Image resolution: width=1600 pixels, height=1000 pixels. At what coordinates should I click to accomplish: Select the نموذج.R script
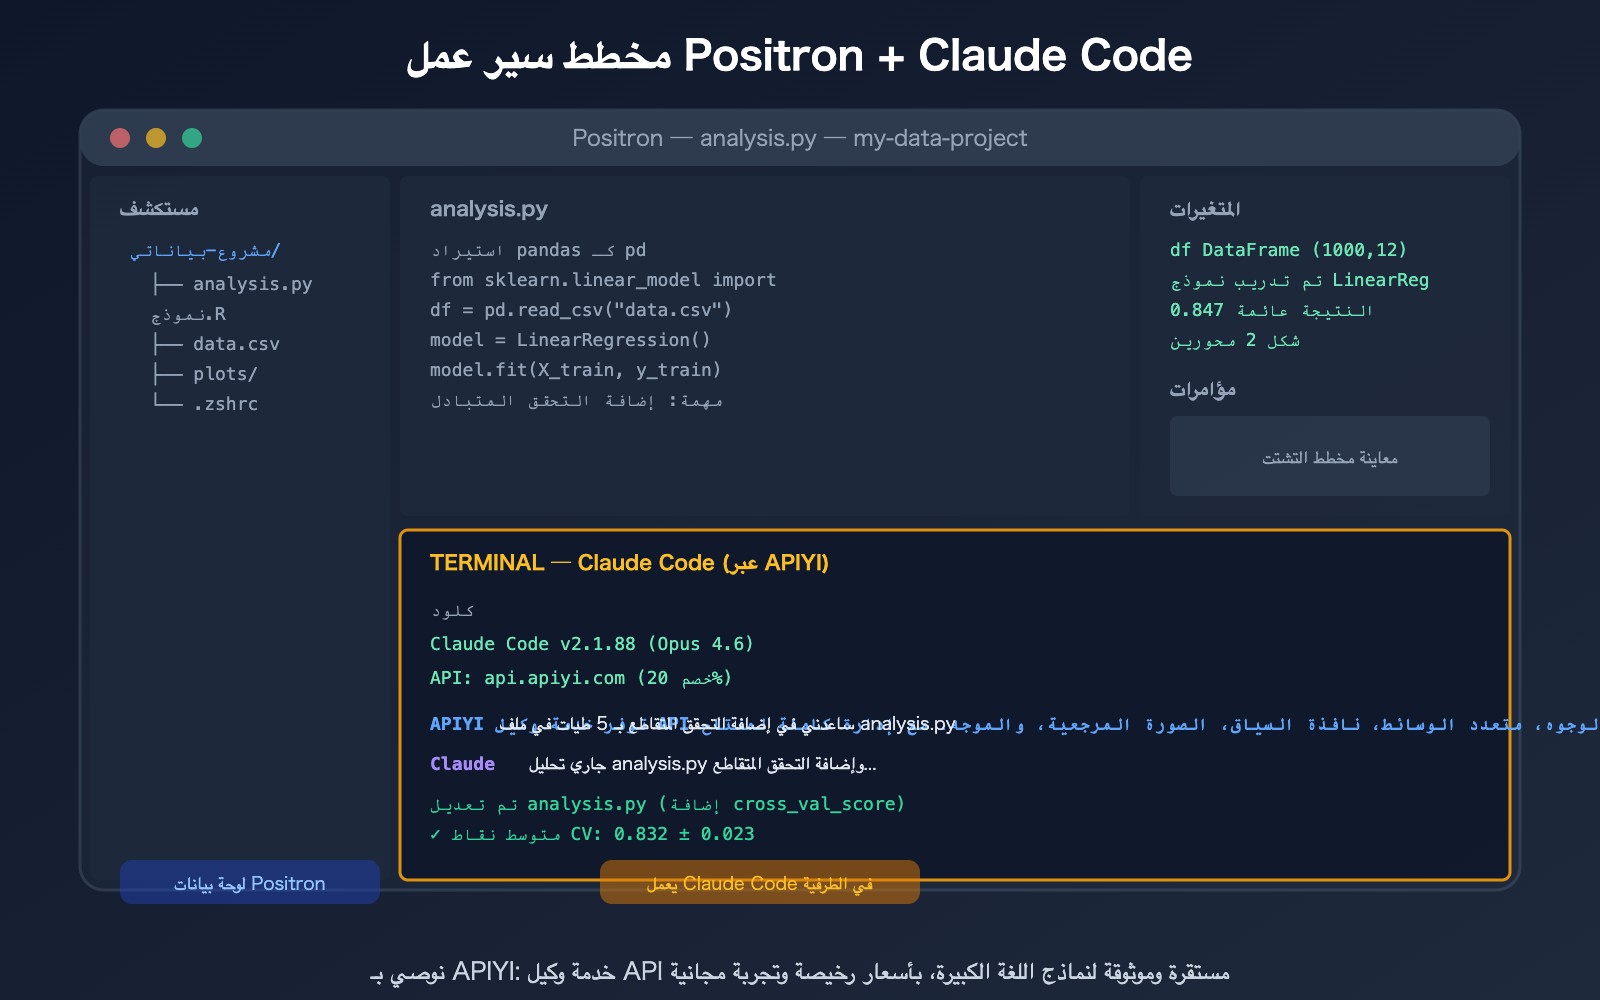click(190, 313)
